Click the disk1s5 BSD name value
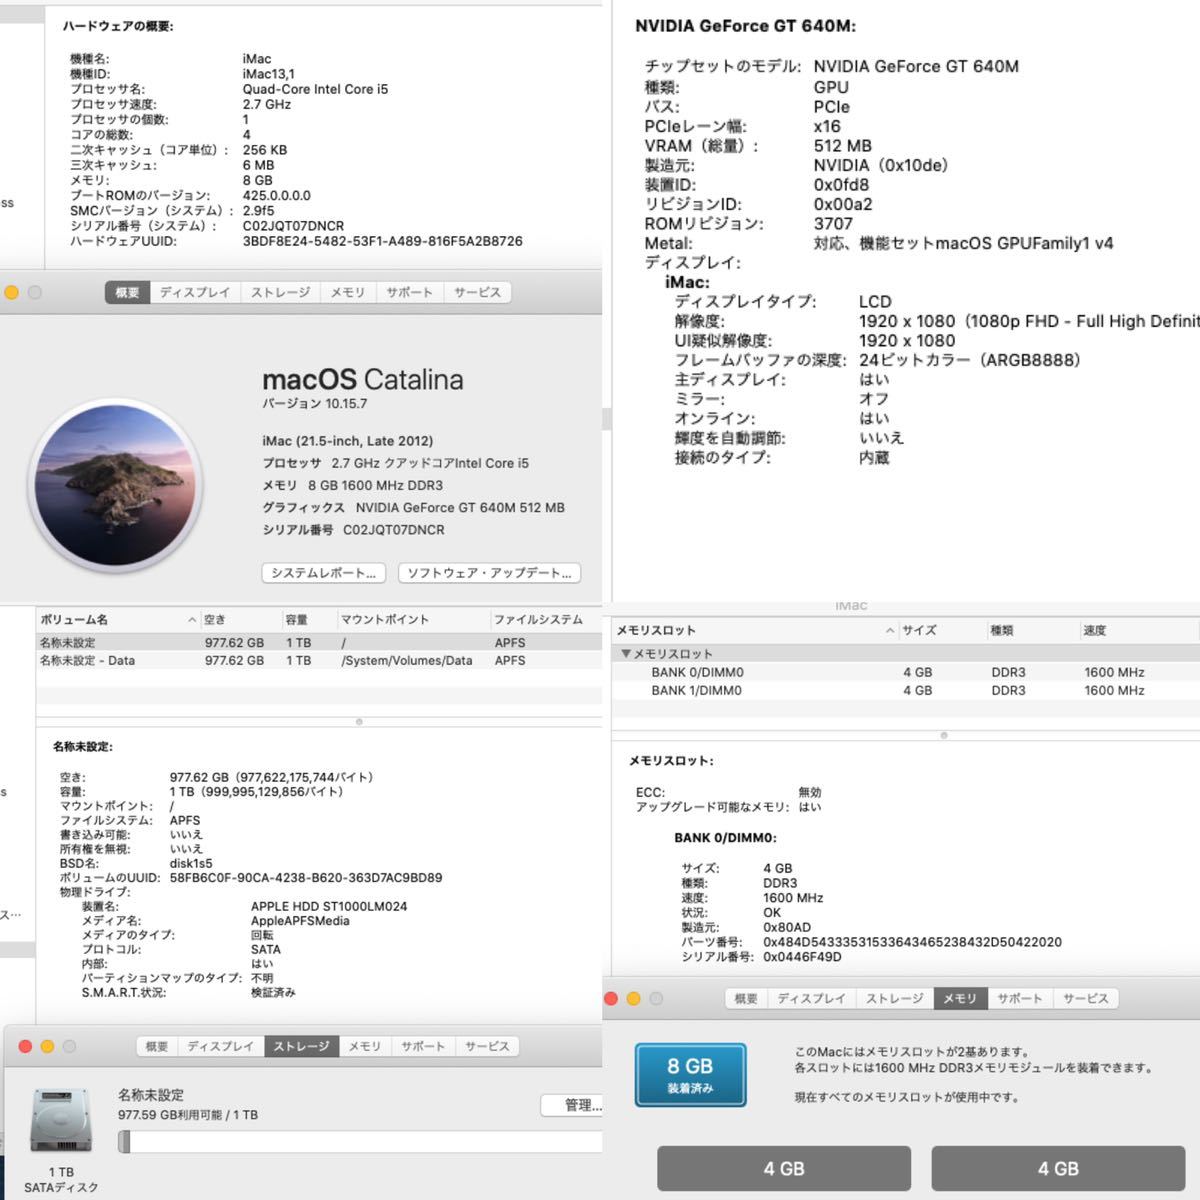The height and width of the screenshot is (1200, 1200). (191, 863)
